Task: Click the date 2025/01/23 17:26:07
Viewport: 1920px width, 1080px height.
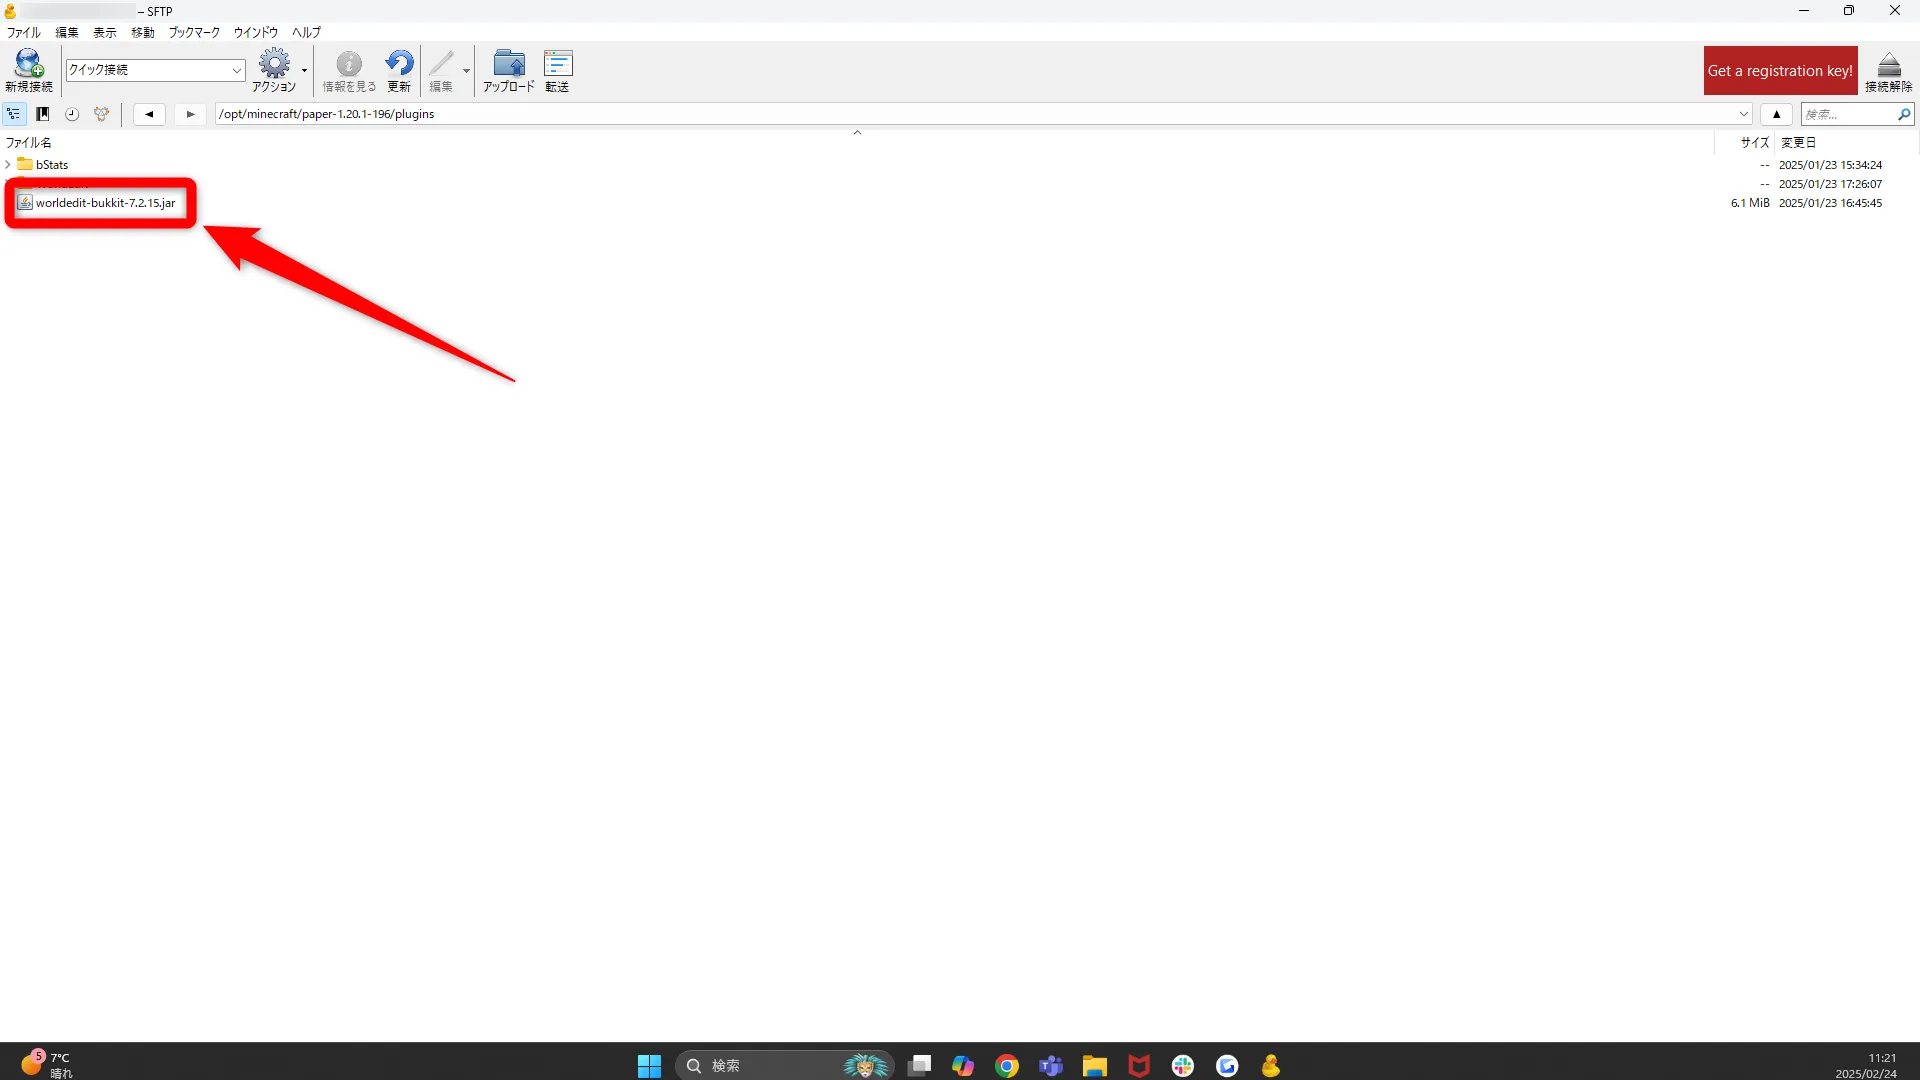Action: pyautogui.click(x=1830, y=184)
